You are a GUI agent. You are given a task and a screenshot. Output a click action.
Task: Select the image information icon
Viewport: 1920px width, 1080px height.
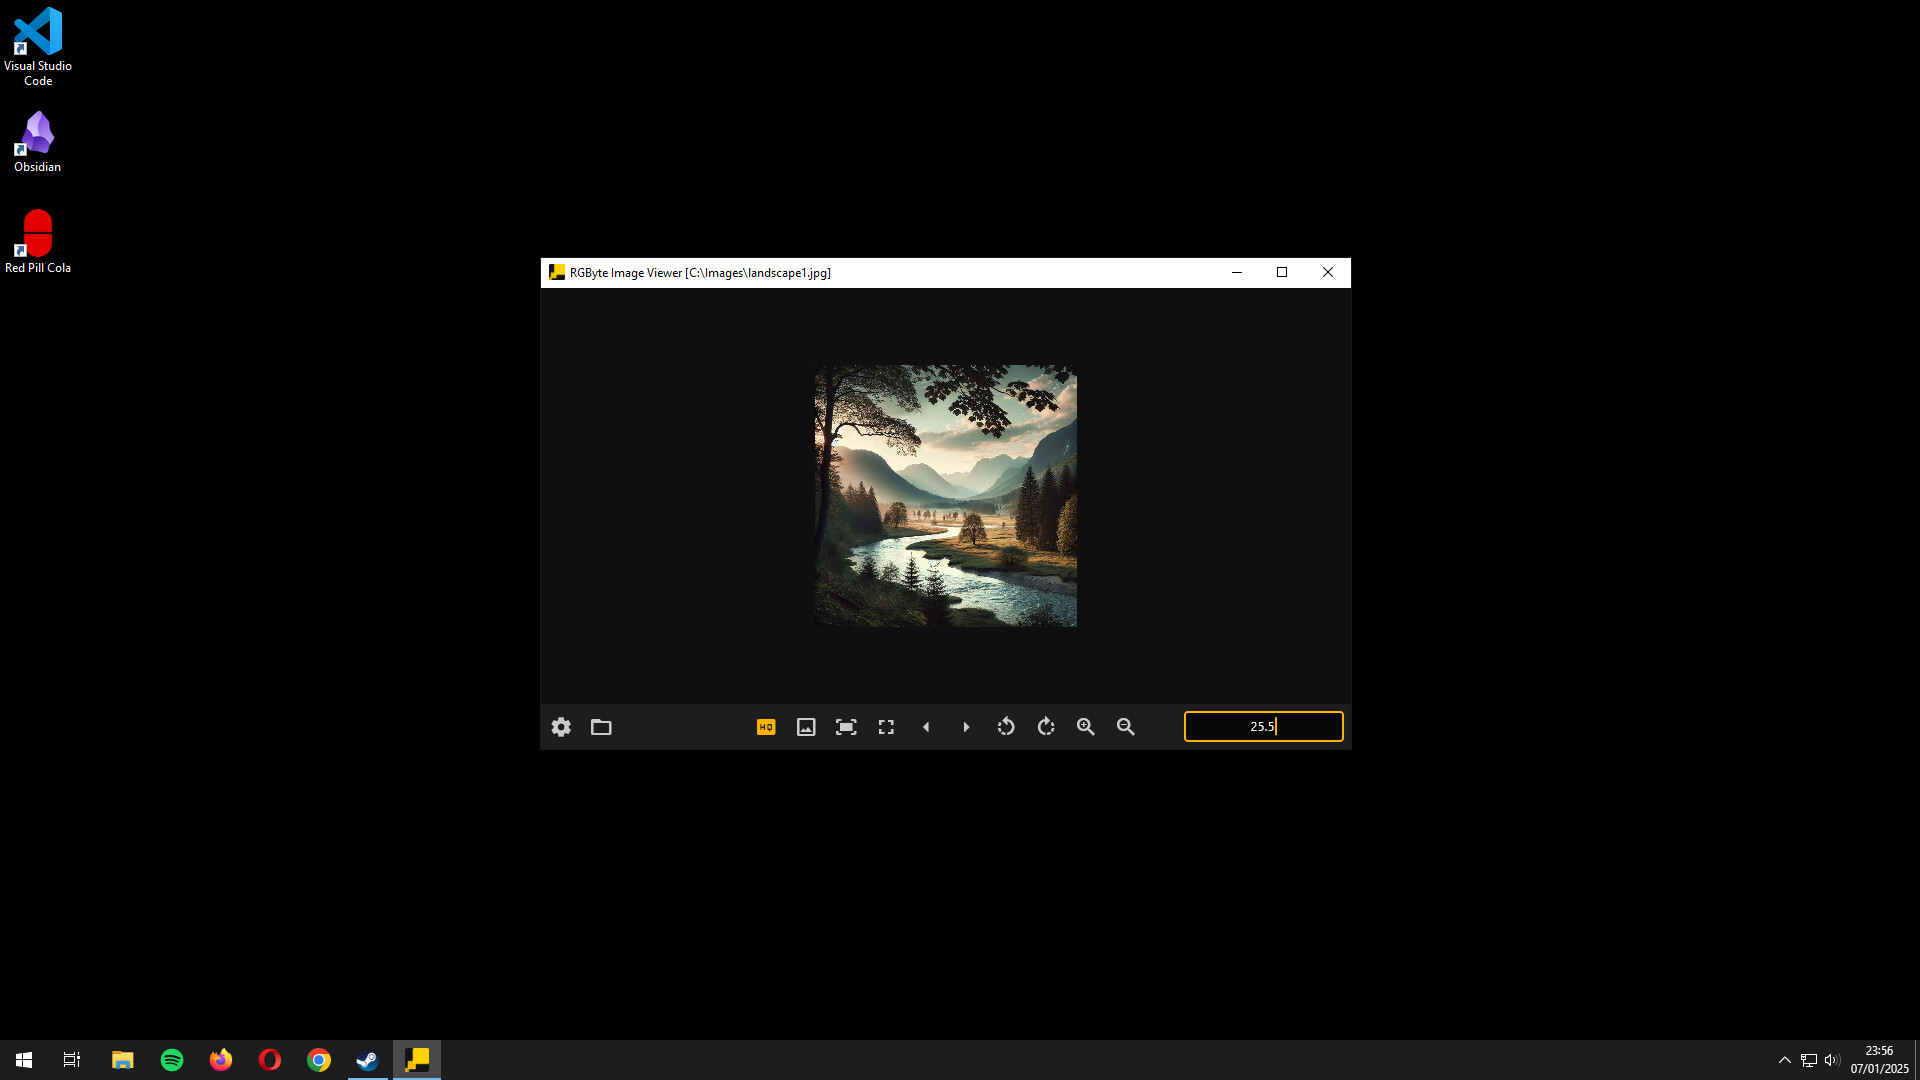click(806, 727)
